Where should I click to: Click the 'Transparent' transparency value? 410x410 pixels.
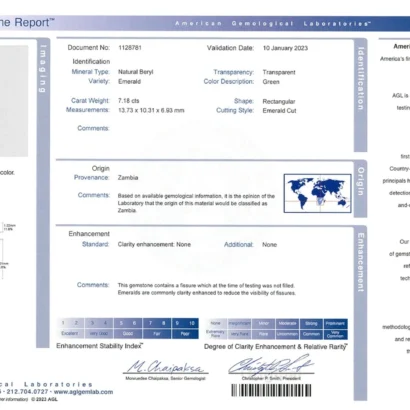[279, 72]
